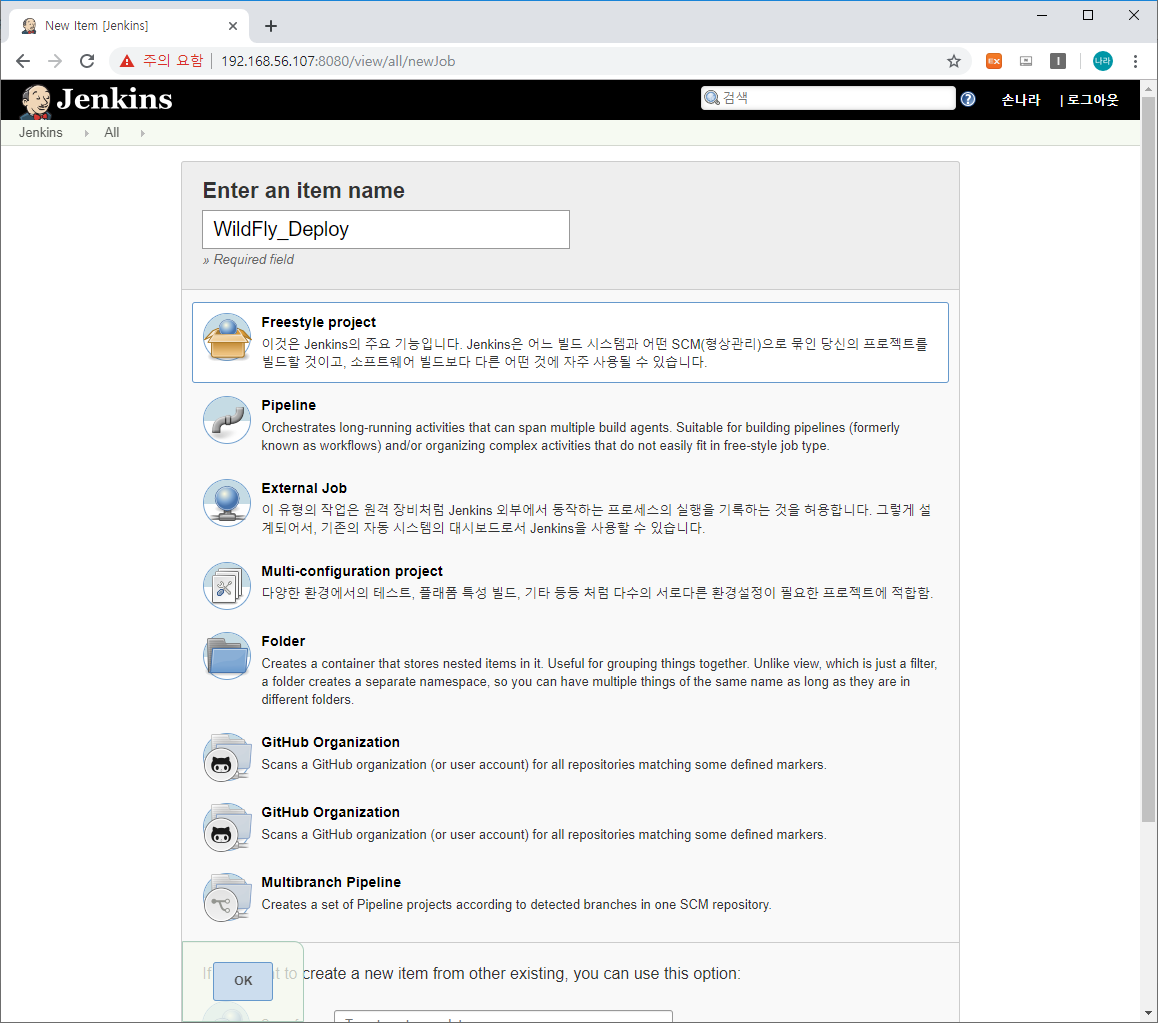
Task: Click the Pipeline description starting 'Orchestrates long-running'
Action: 580,437
